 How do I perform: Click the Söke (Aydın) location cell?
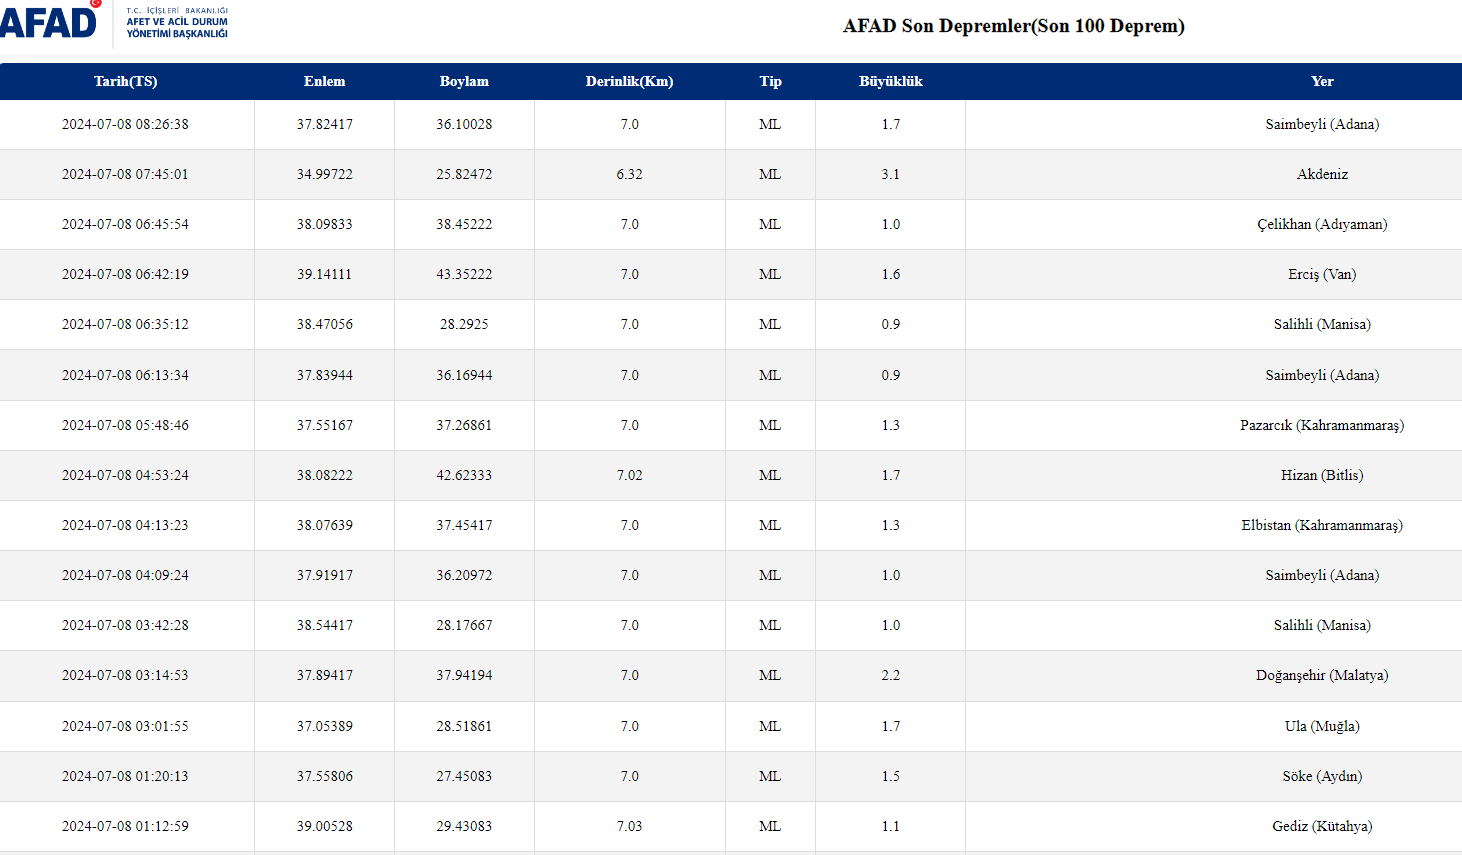click(x=1322, y=776)
